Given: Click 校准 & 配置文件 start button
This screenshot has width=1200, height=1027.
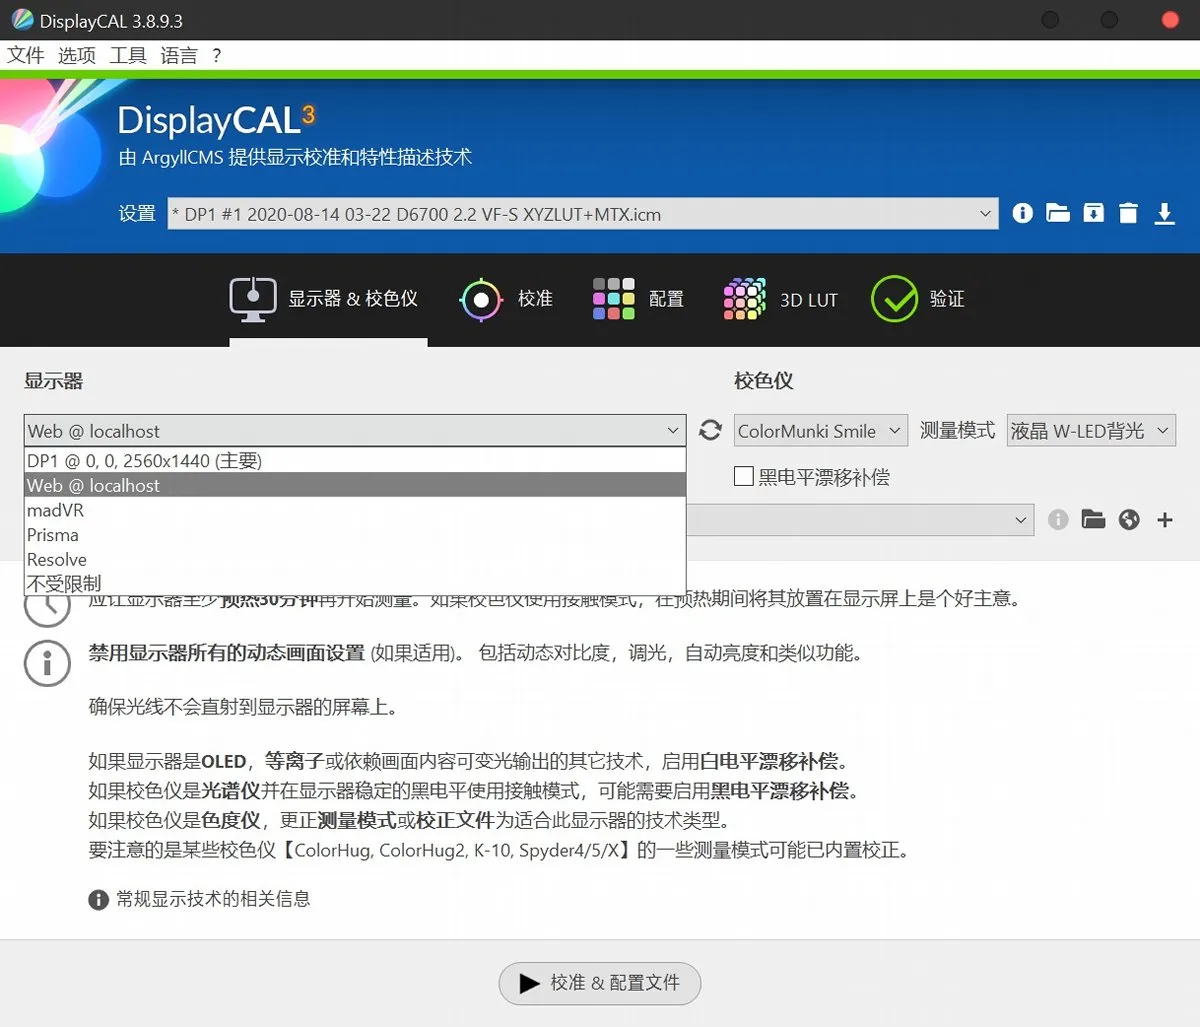Looking at the screenshot, I should (600, 983).
